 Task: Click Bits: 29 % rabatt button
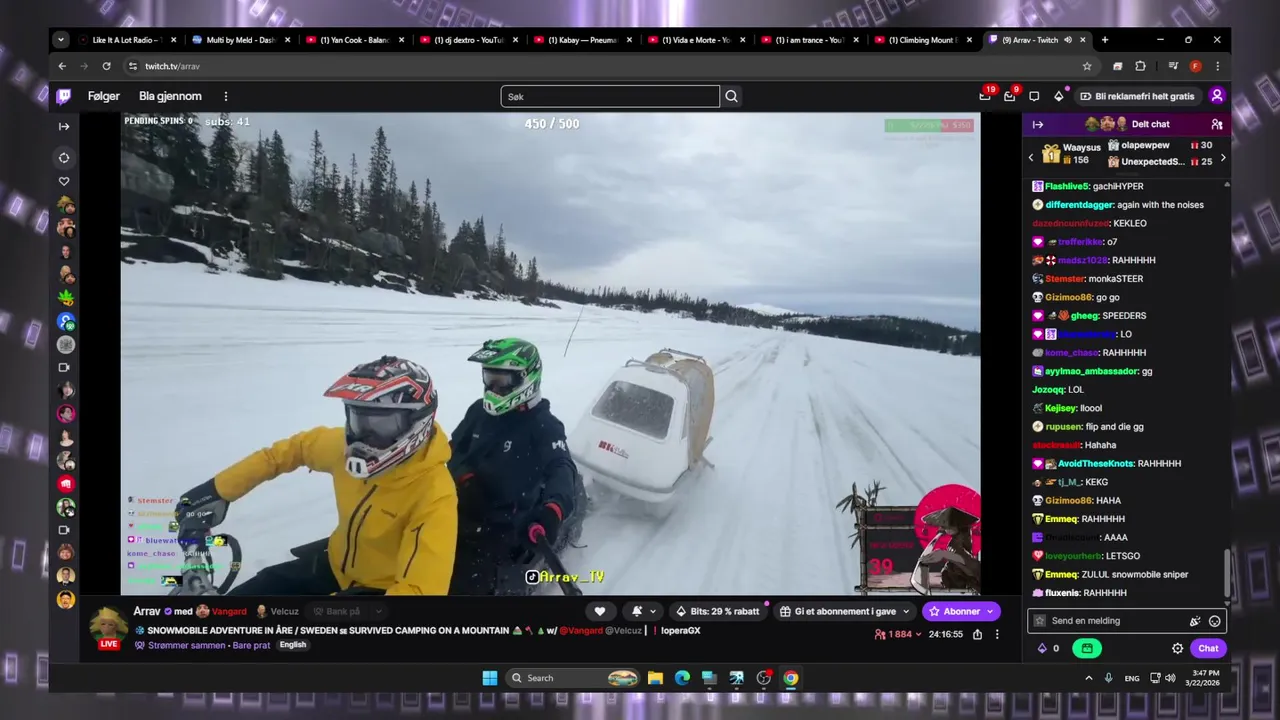click(717, 611)
